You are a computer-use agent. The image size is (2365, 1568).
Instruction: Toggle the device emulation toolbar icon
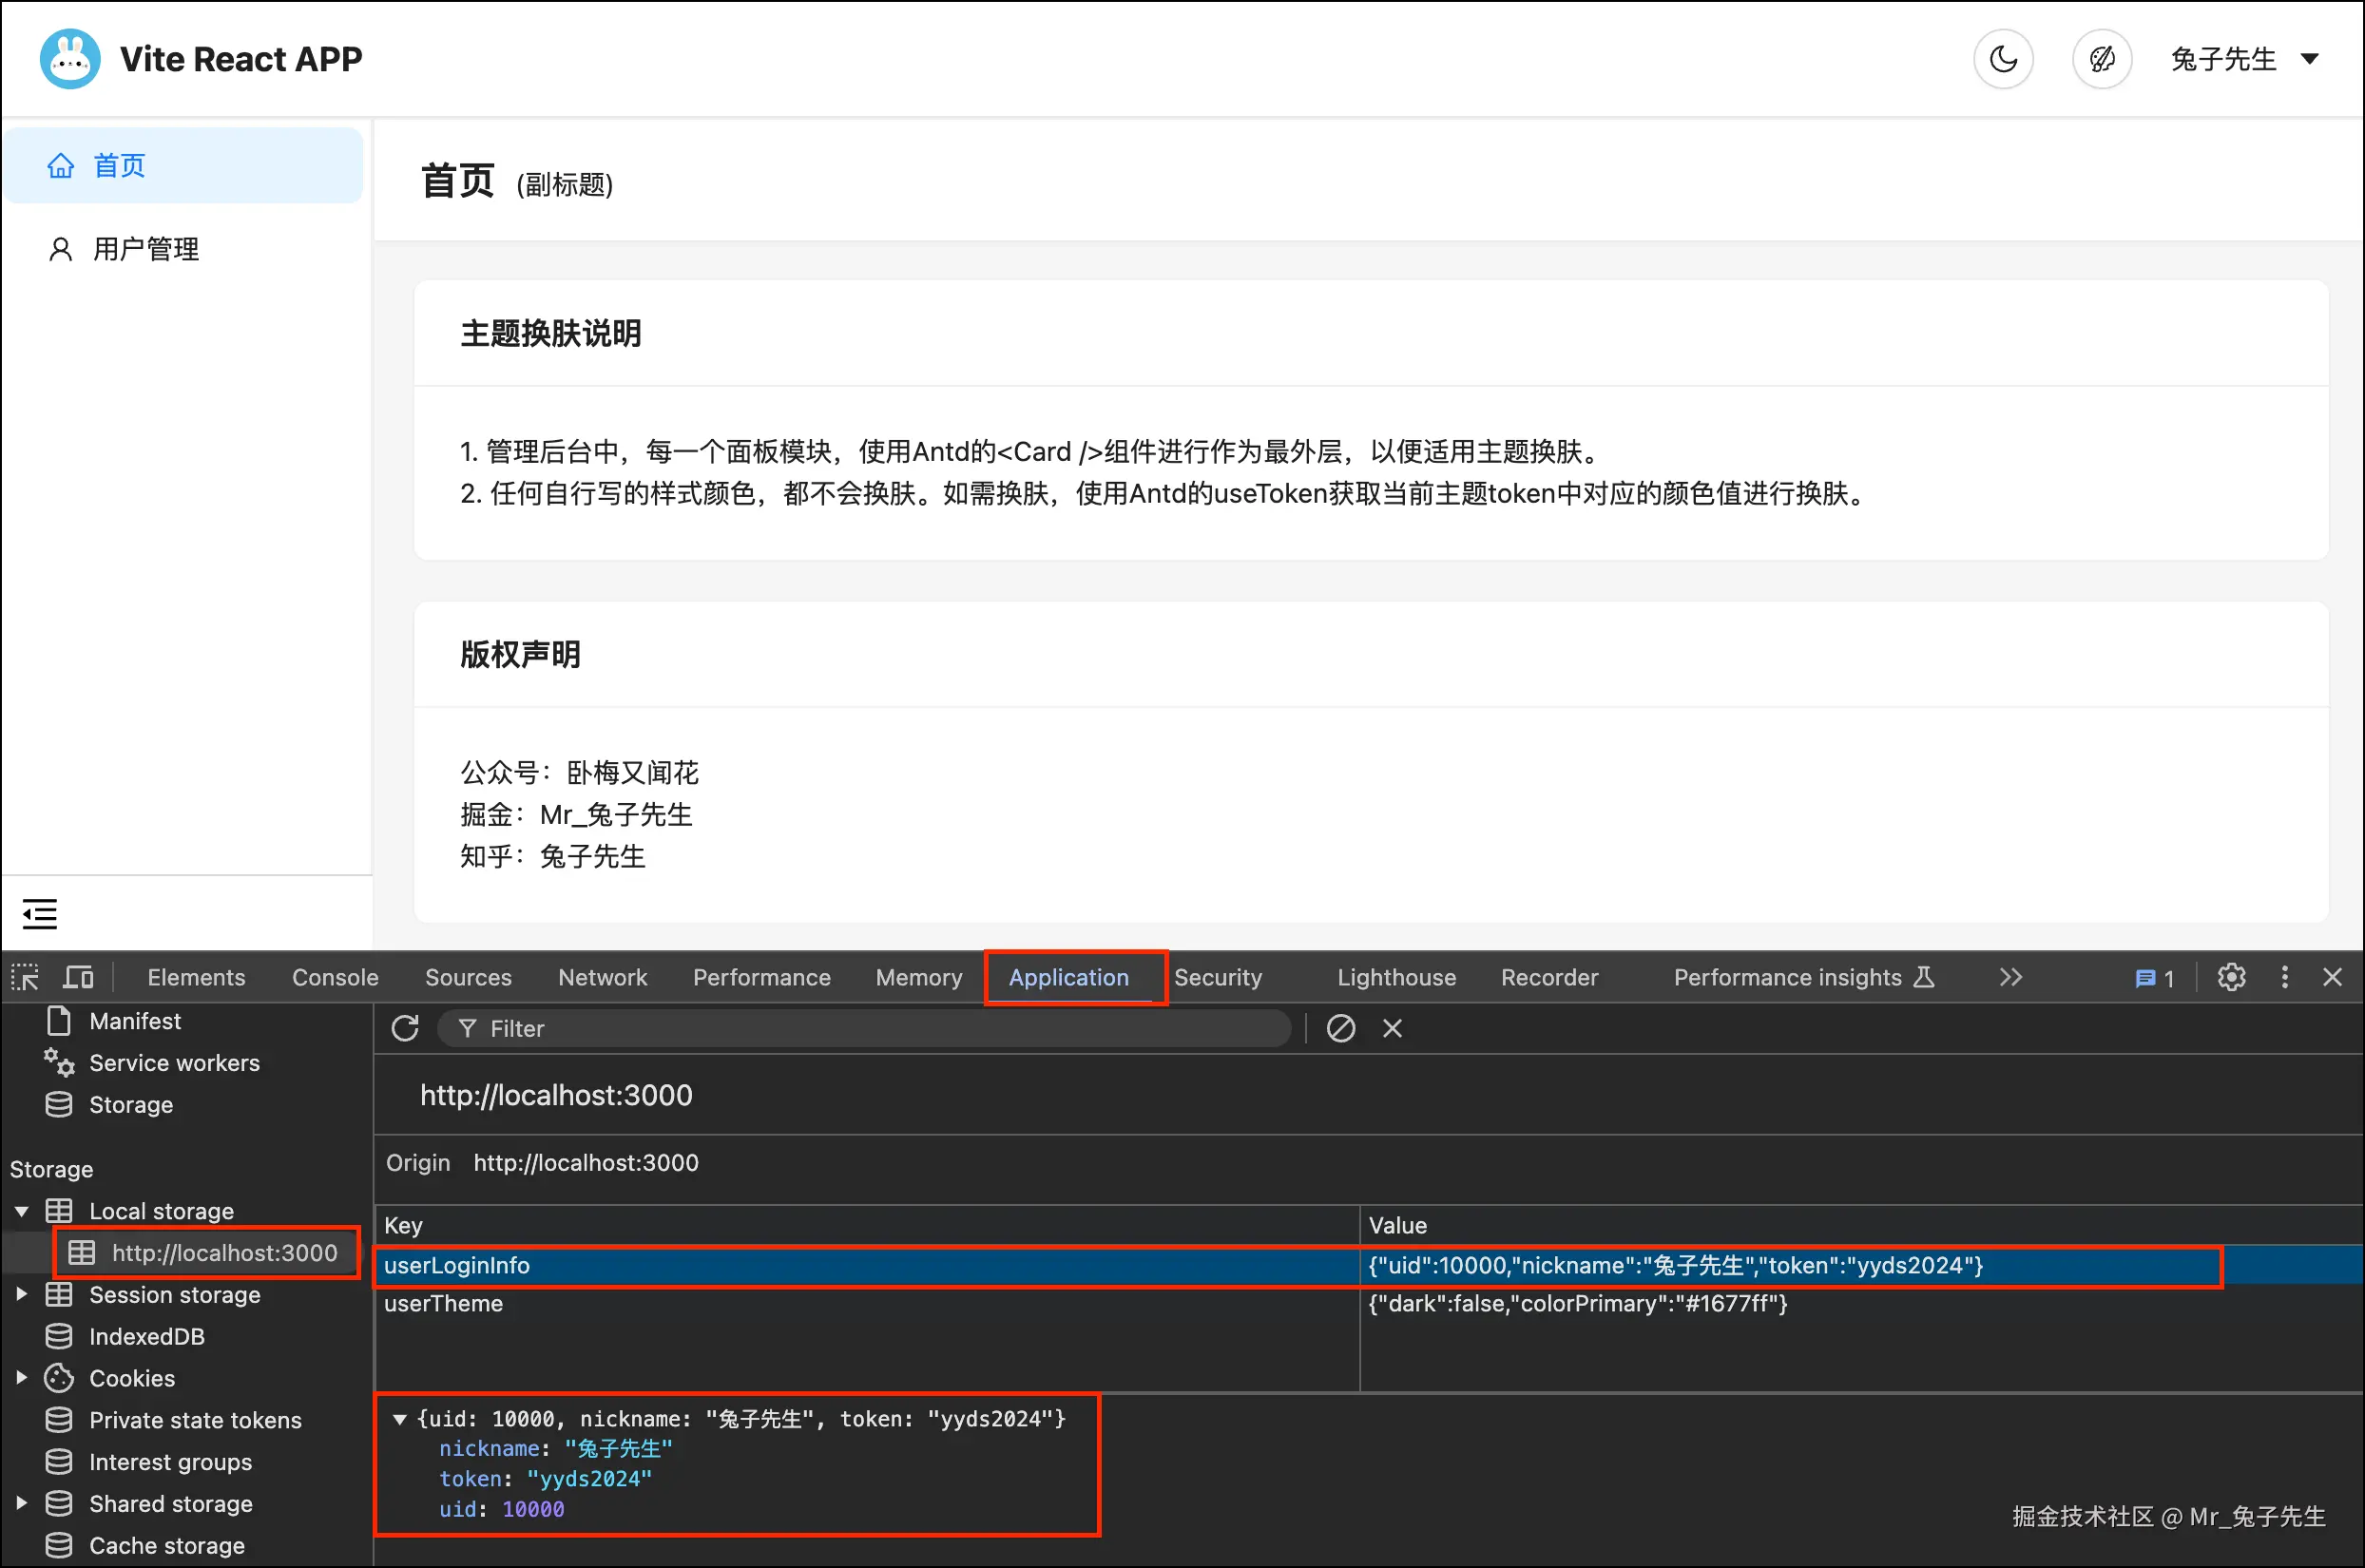coord(78,977)
